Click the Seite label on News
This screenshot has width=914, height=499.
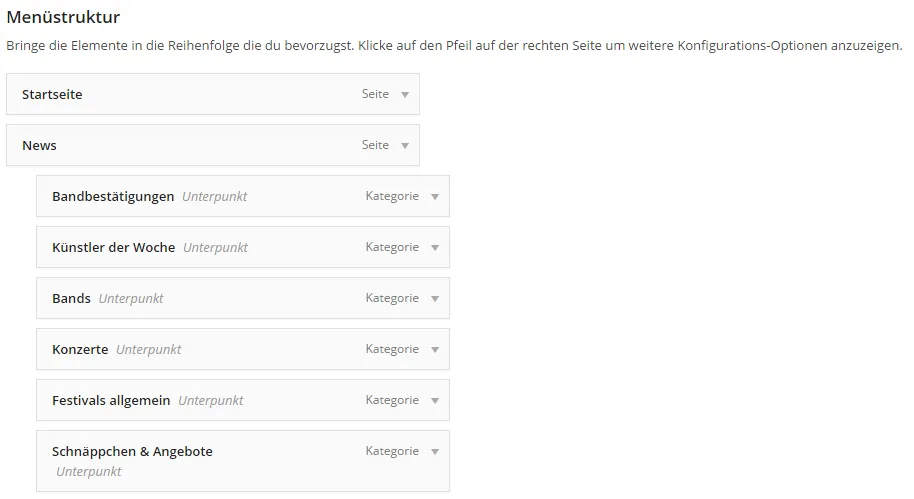tap(375, 145)
